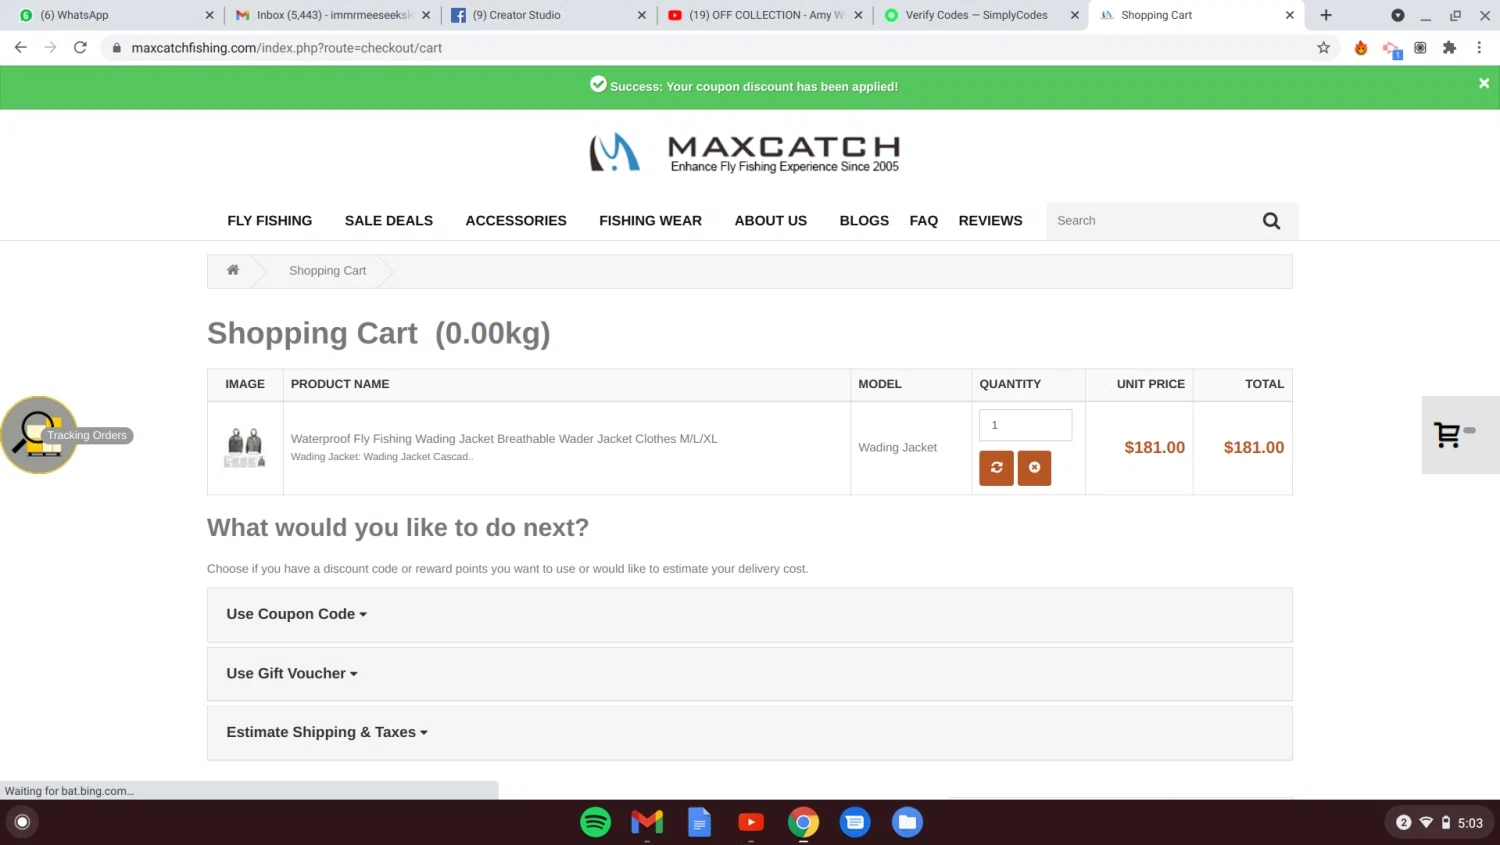Viewport: 1500px width, 845px height.
Task: Open the Chrome extensions puzzle icon
Action: [x=1449, y=48]
